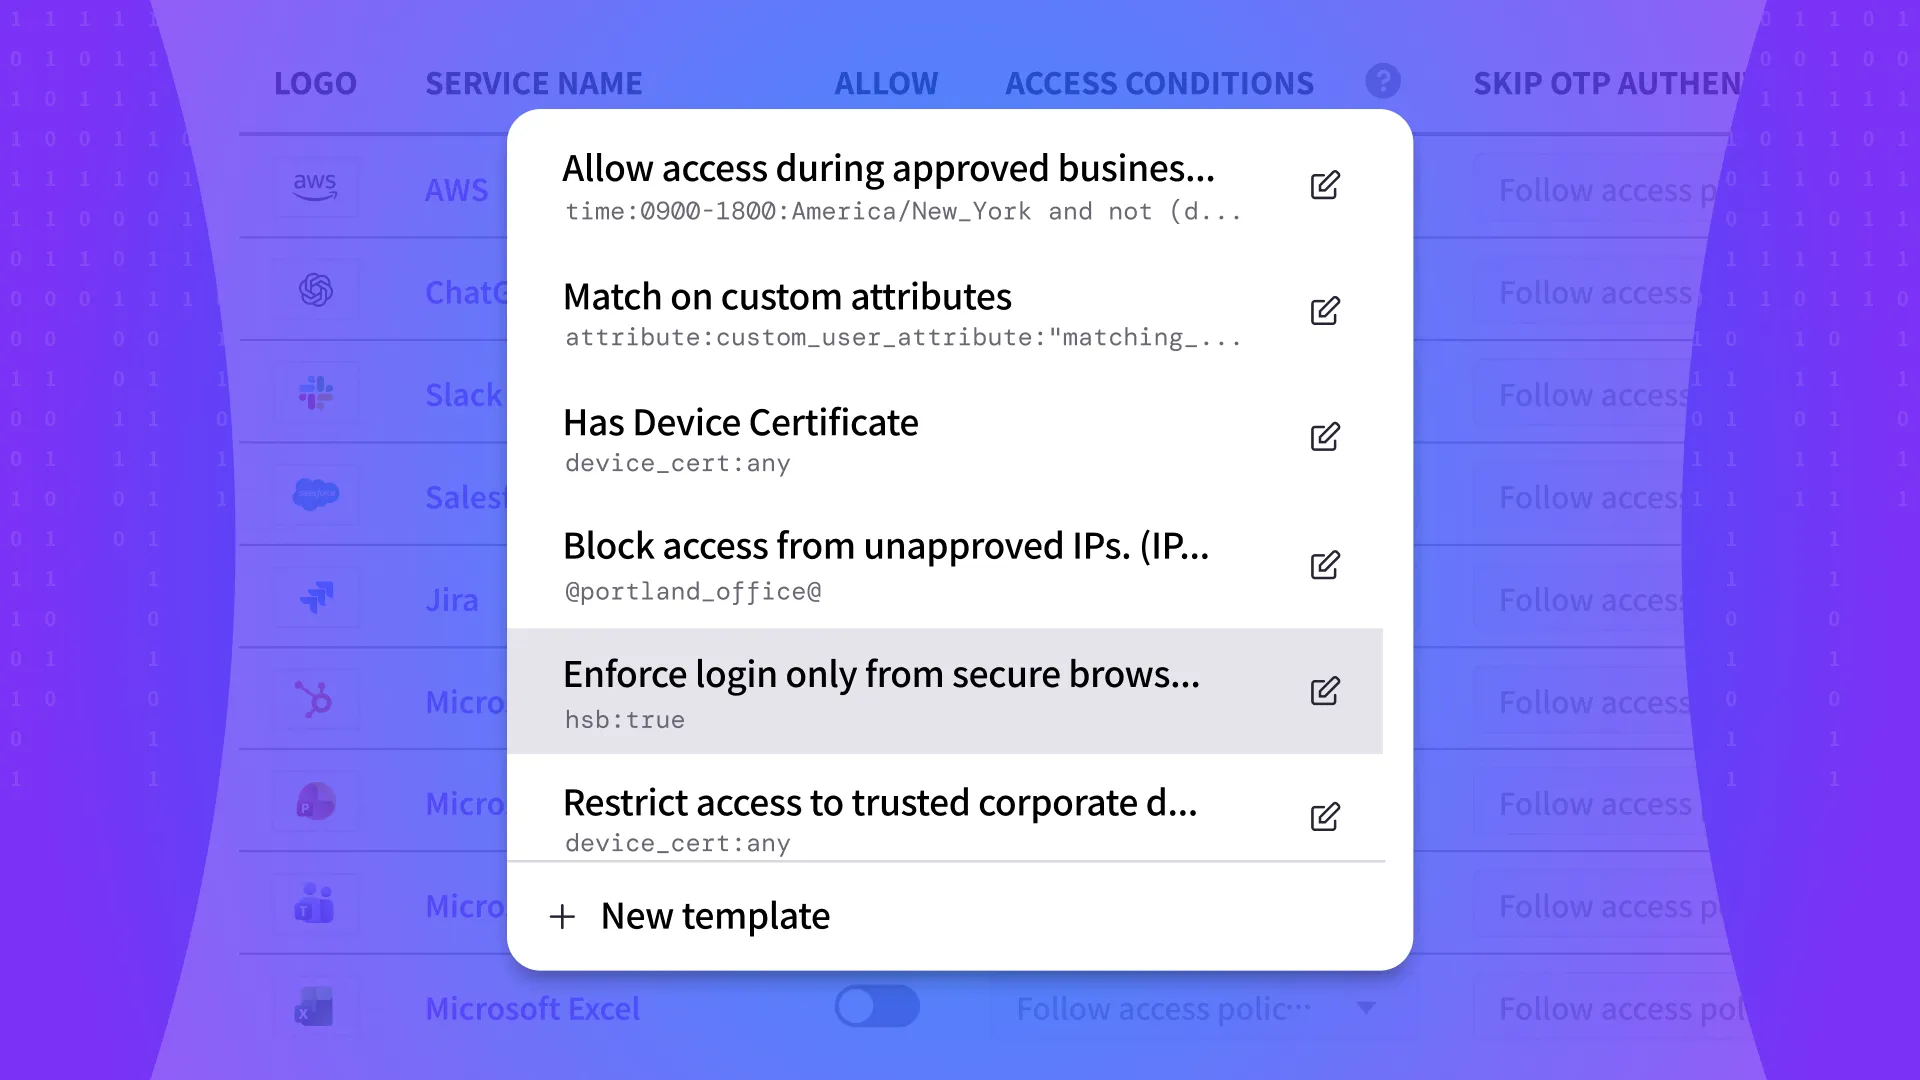Click the Slack logo
Viewport: 1920px width, 1080px height.
pos(316,393)
